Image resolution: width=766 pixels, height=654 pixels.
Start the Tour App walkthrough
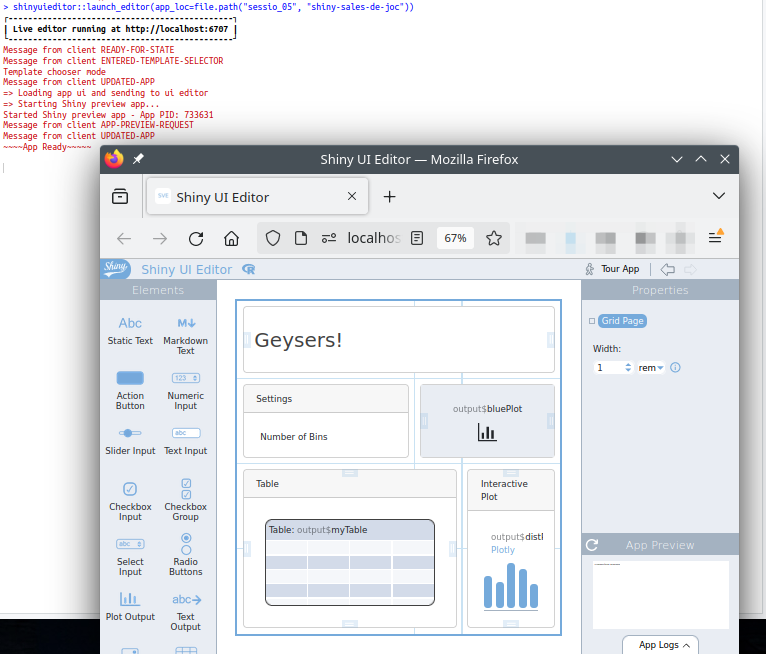612,269
